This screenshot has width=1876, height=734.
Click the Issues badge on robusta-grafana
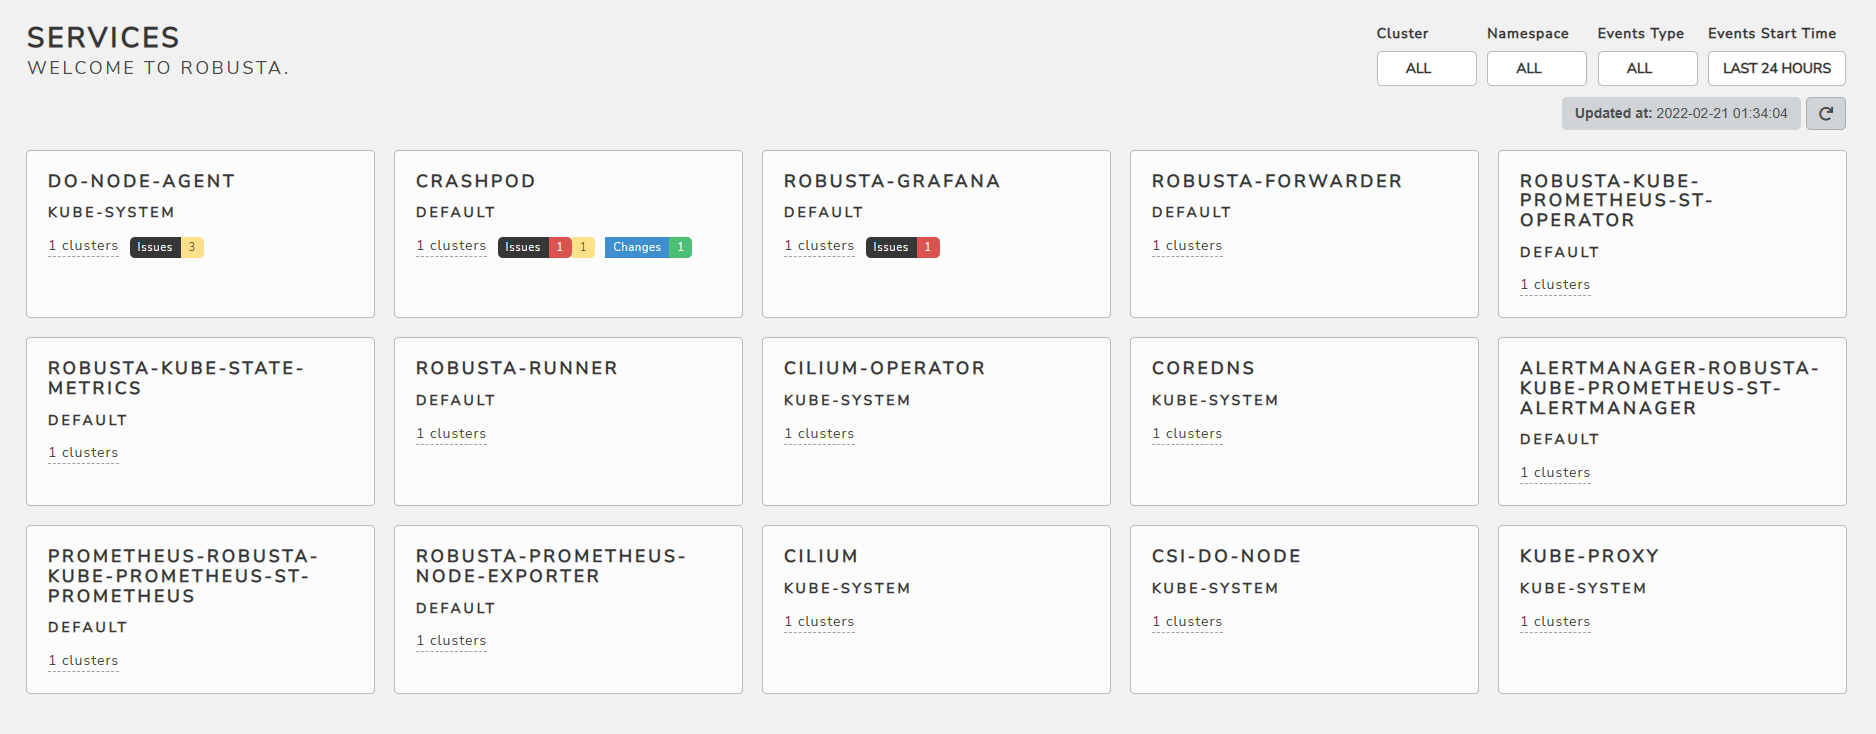pos(902,247)
